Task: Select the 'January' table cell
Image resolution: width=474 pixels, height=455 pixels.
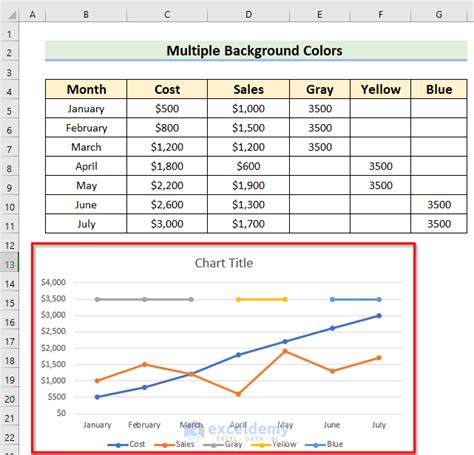Action: [86, 108]
